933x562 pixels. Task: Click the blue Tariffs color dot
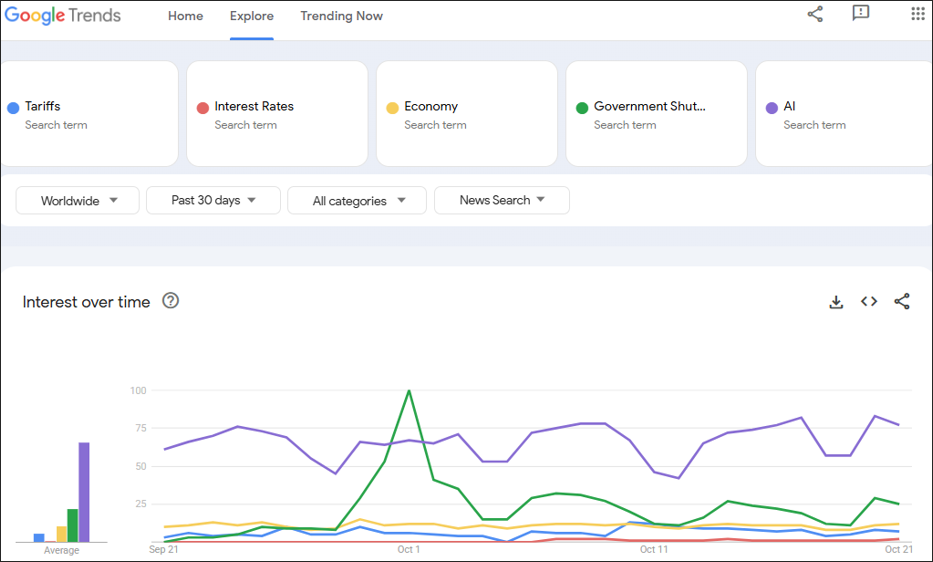(13, 108)
